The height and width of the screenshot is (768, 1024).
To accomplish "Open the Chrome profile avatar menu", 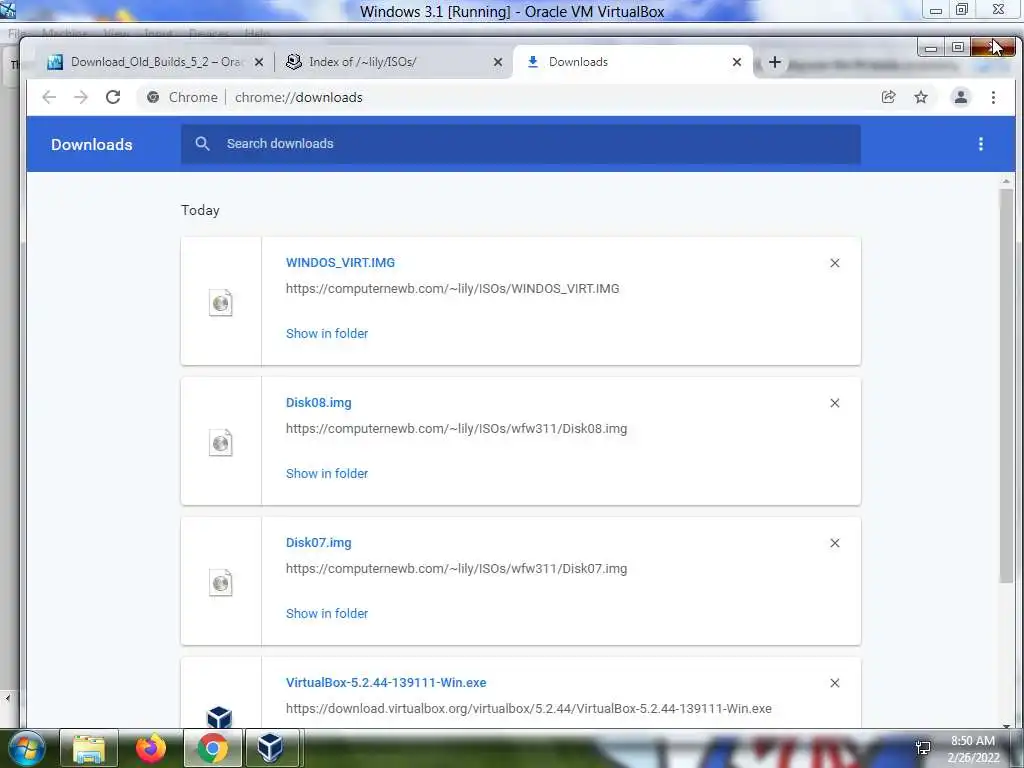I will click(x=961, y=97).
